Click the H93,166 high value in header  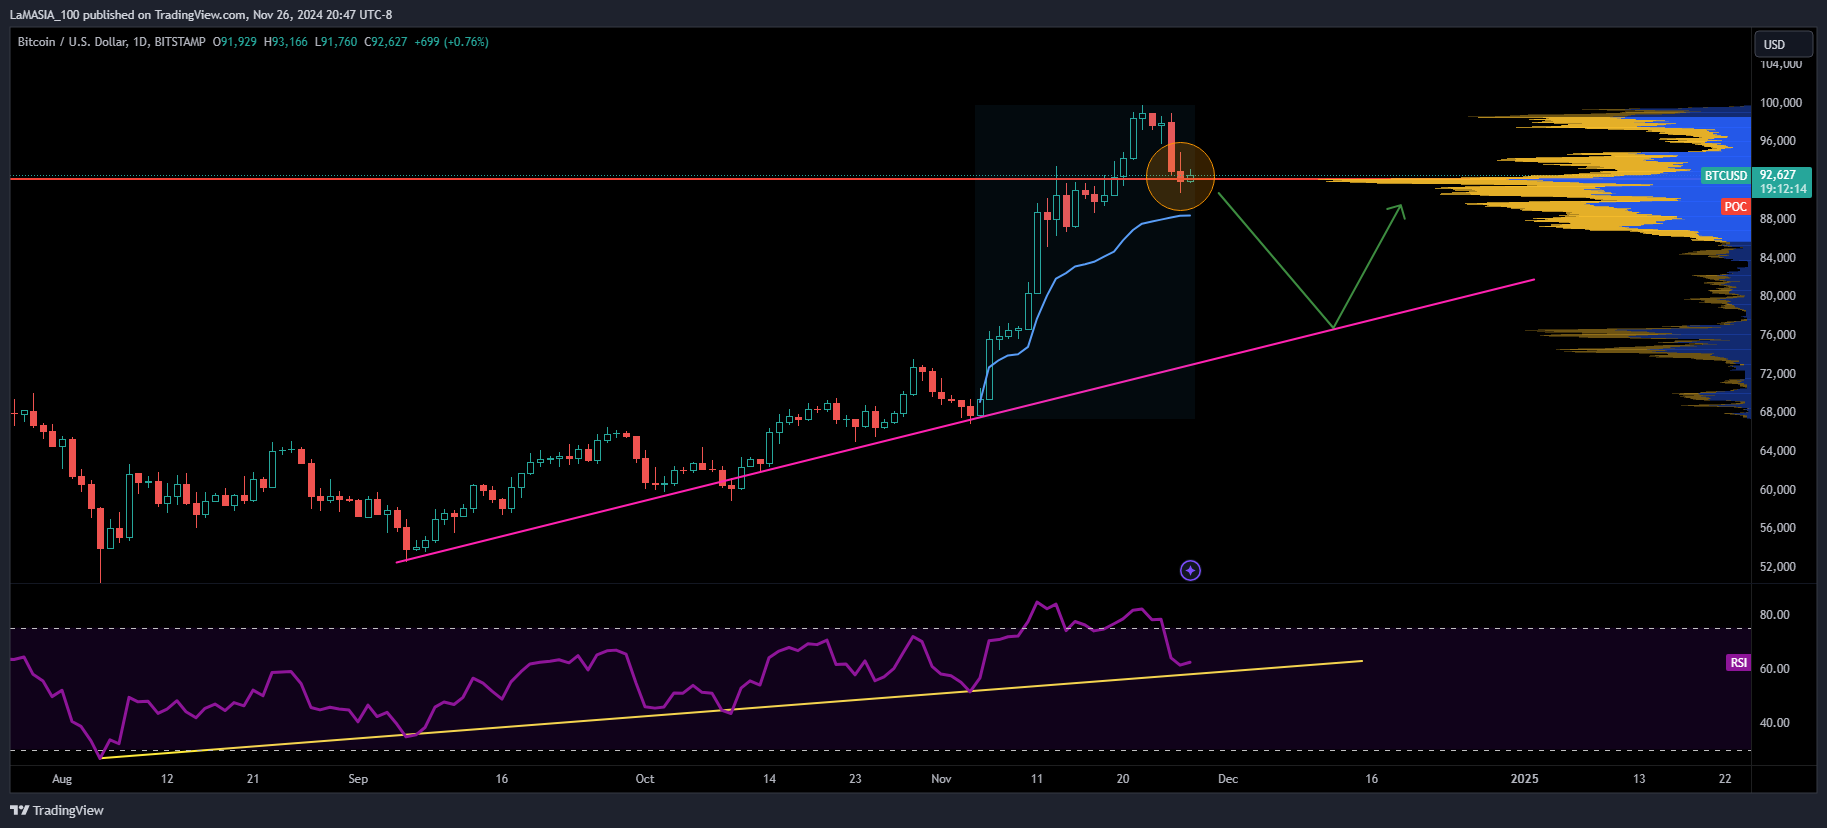pyautogui.click(x=286, y=42)
